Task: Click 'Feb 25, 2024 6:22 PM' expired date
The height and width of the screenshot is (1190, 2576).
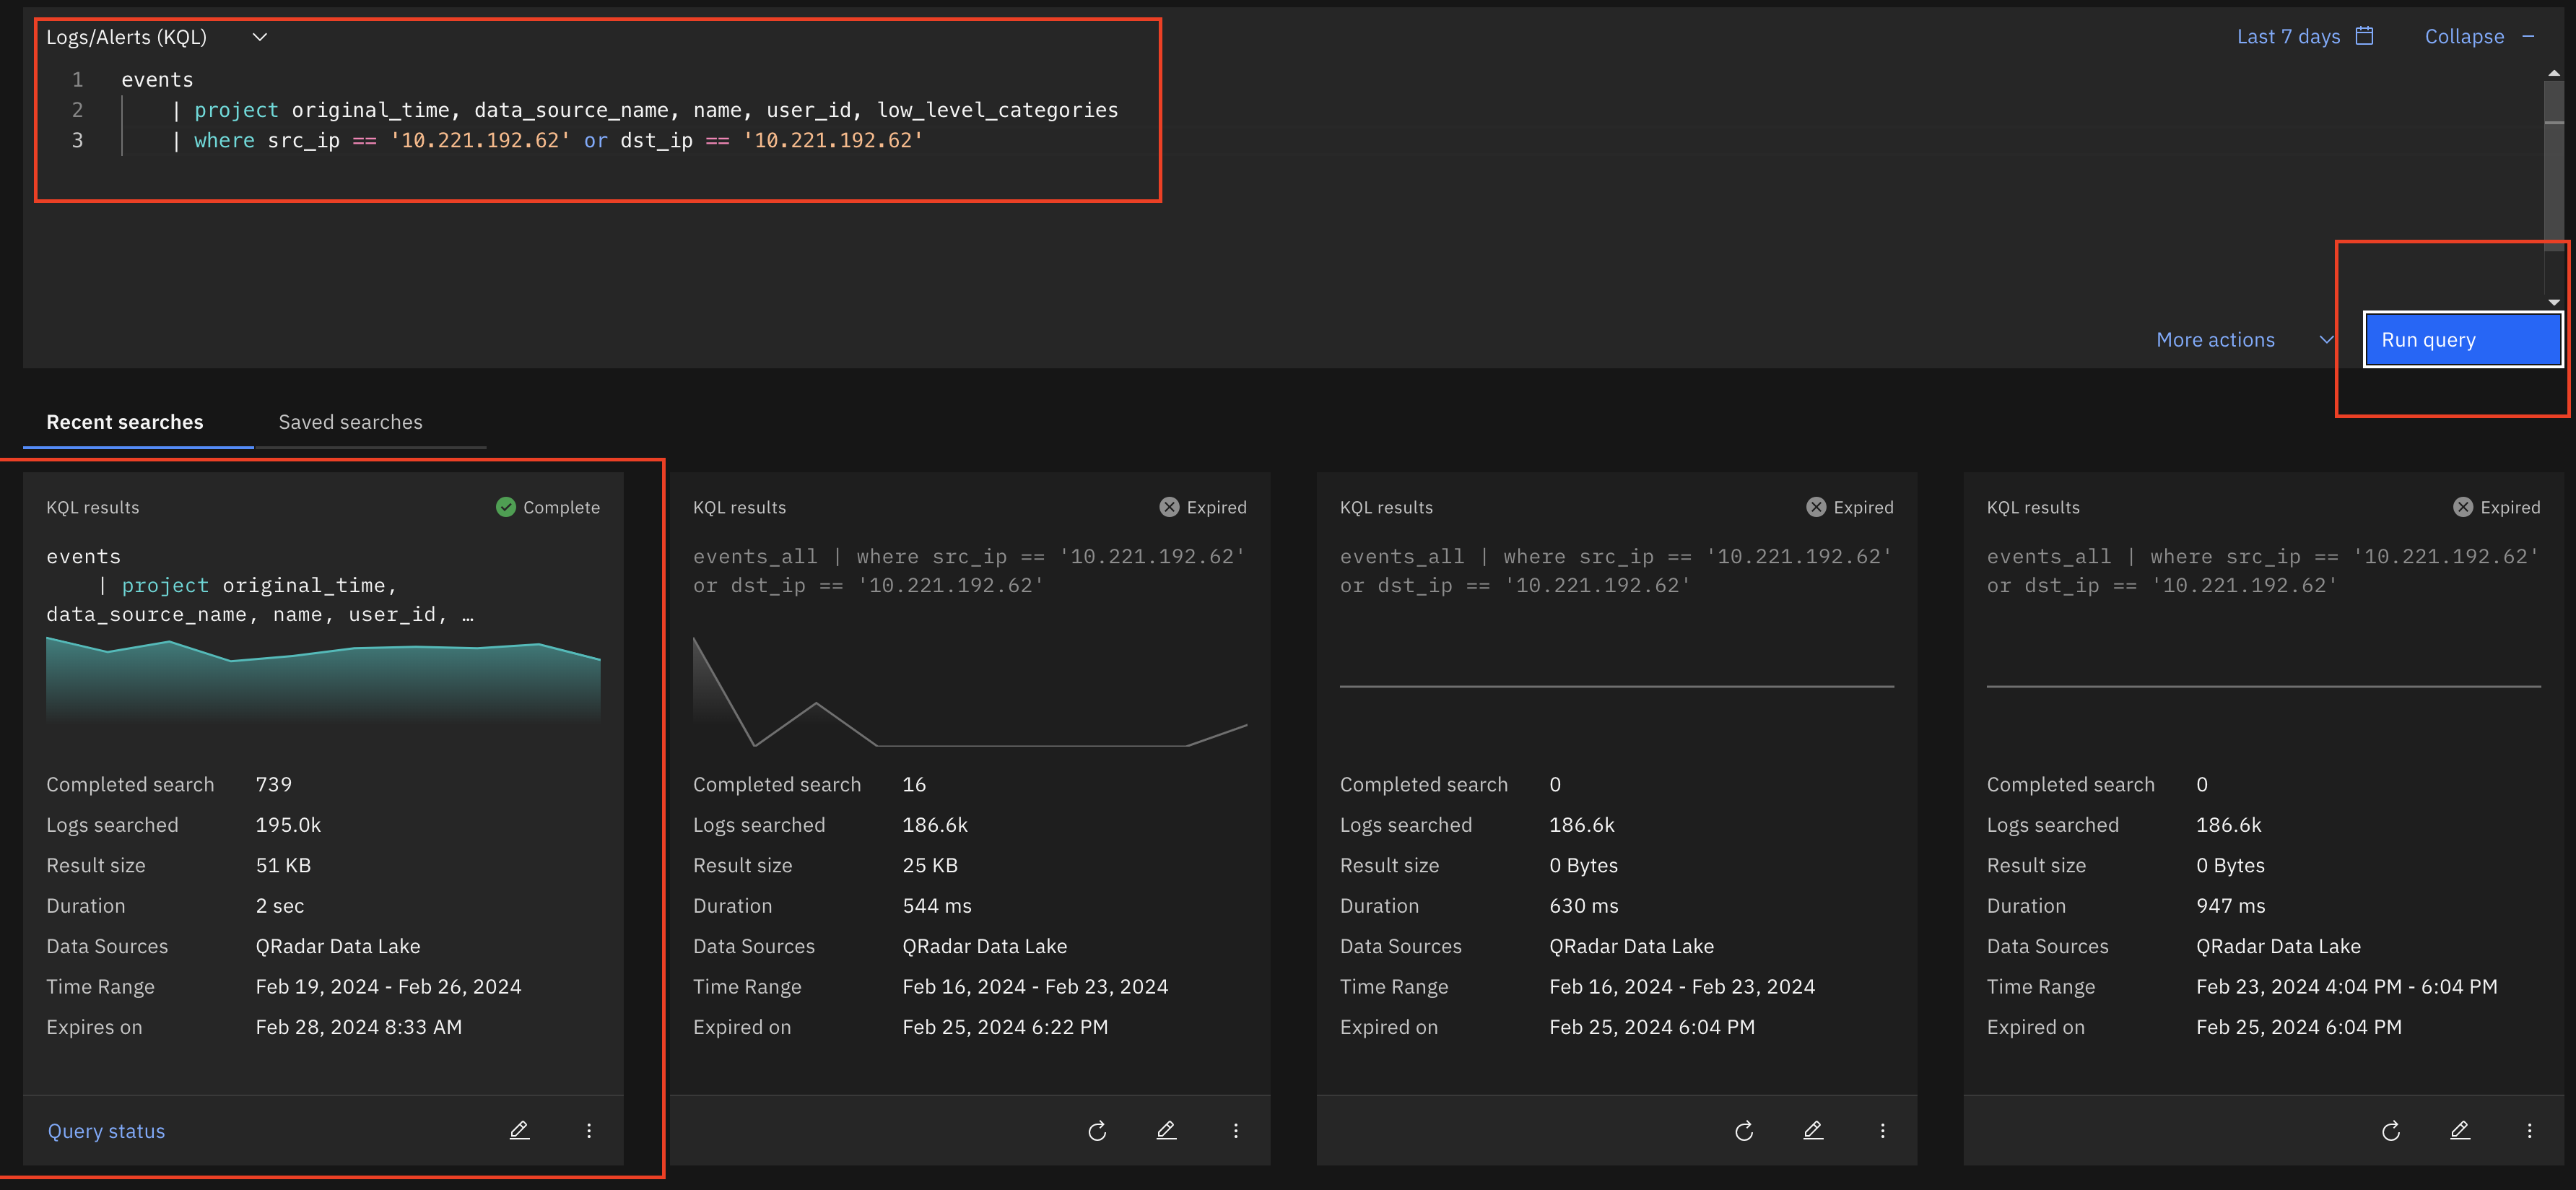Action: (x=1005, y=1027)
